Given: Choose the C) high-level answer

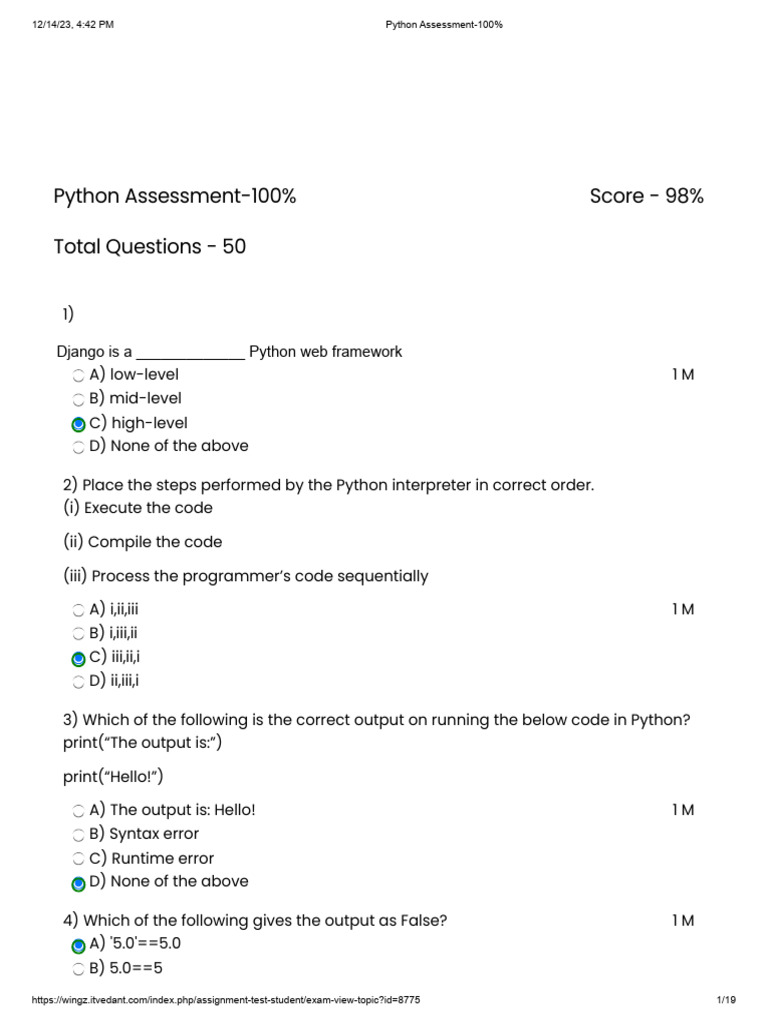Looking at the screenshot, I should (x=79, y=424).
